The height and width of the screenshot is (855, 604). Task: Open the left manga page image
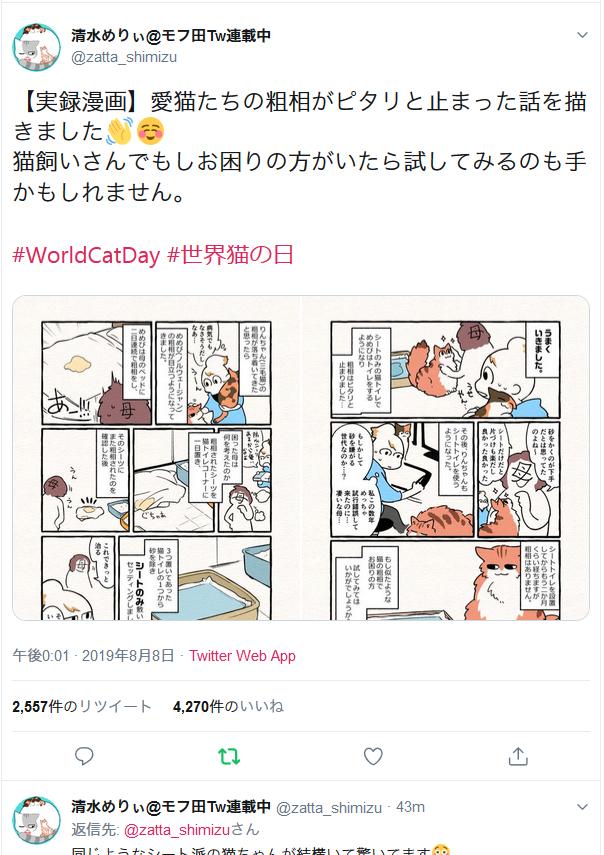[x=156, y=457]
